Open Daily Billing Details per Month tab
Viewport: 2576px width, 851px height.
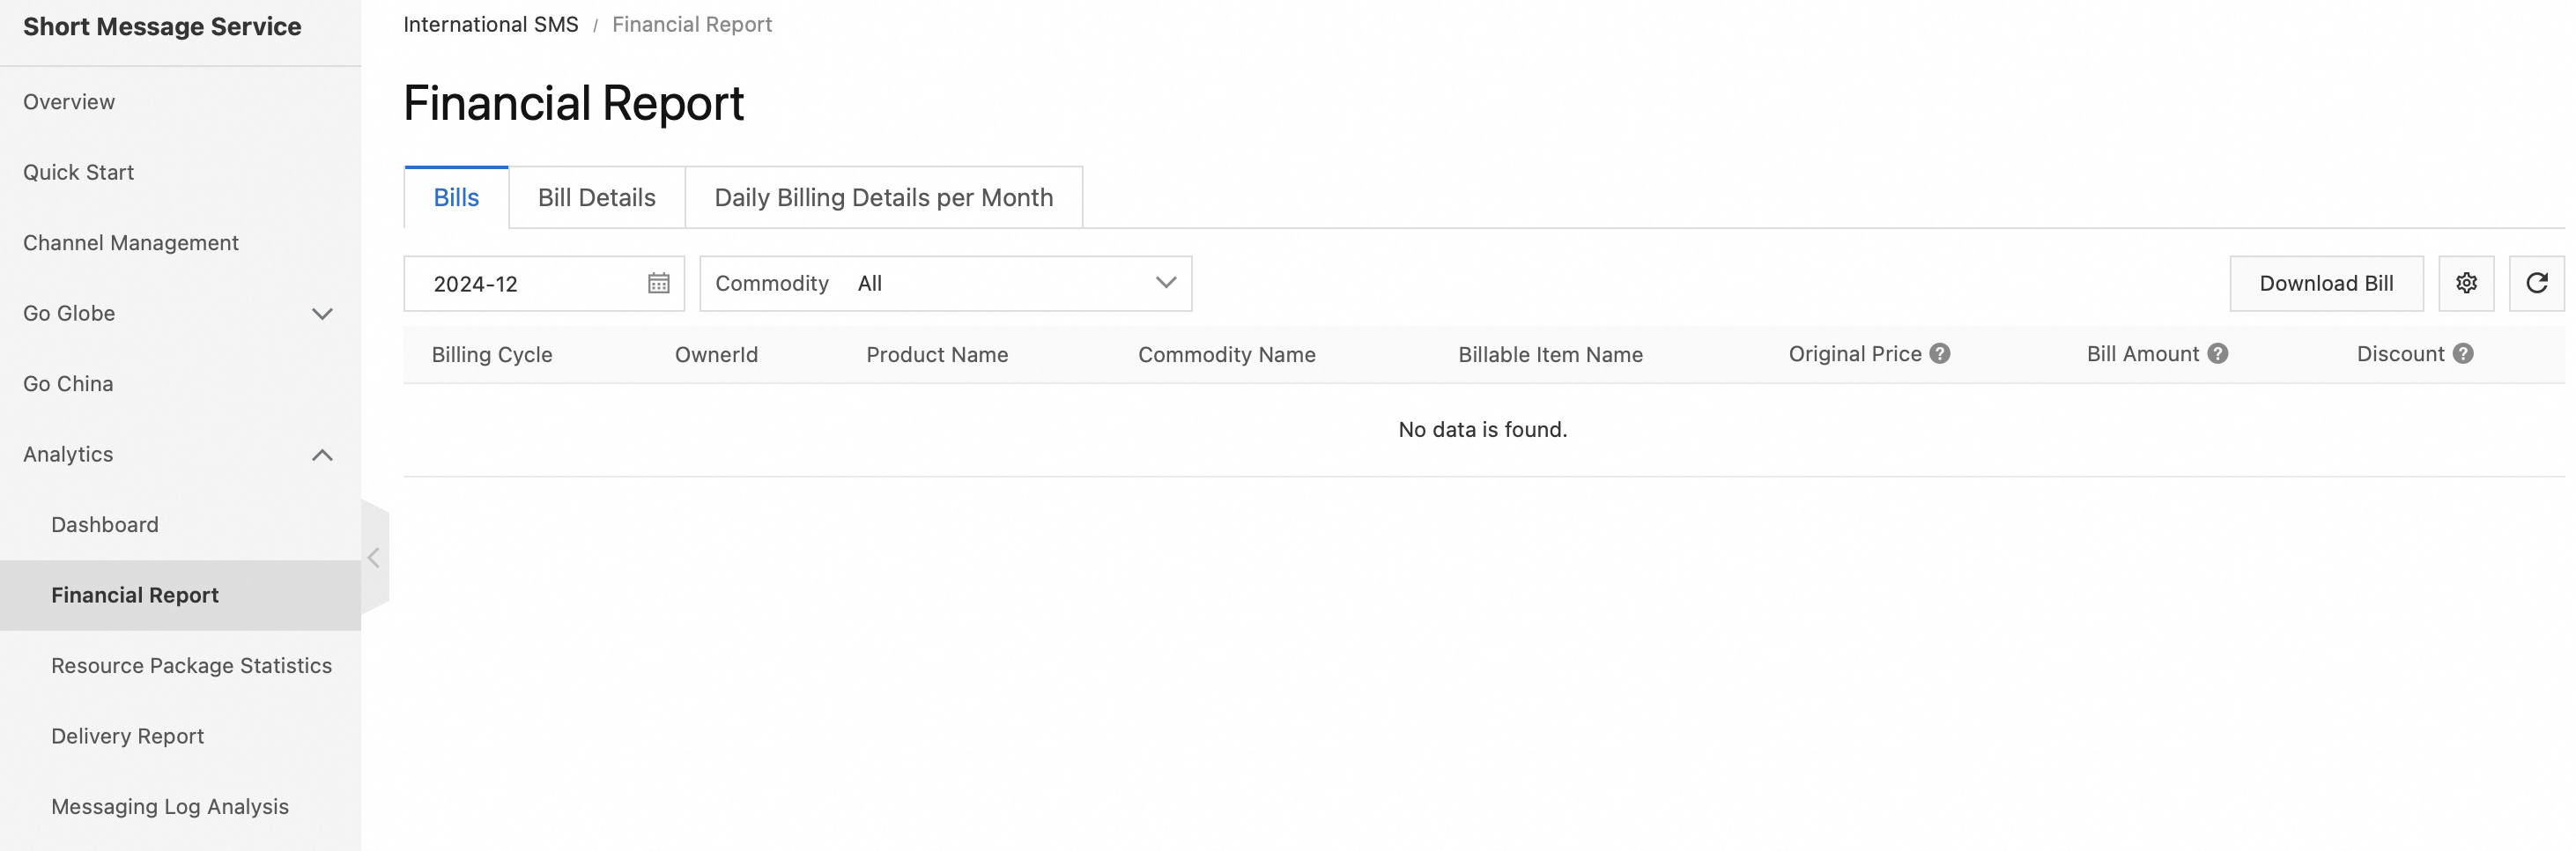click(x=883, y=197)
